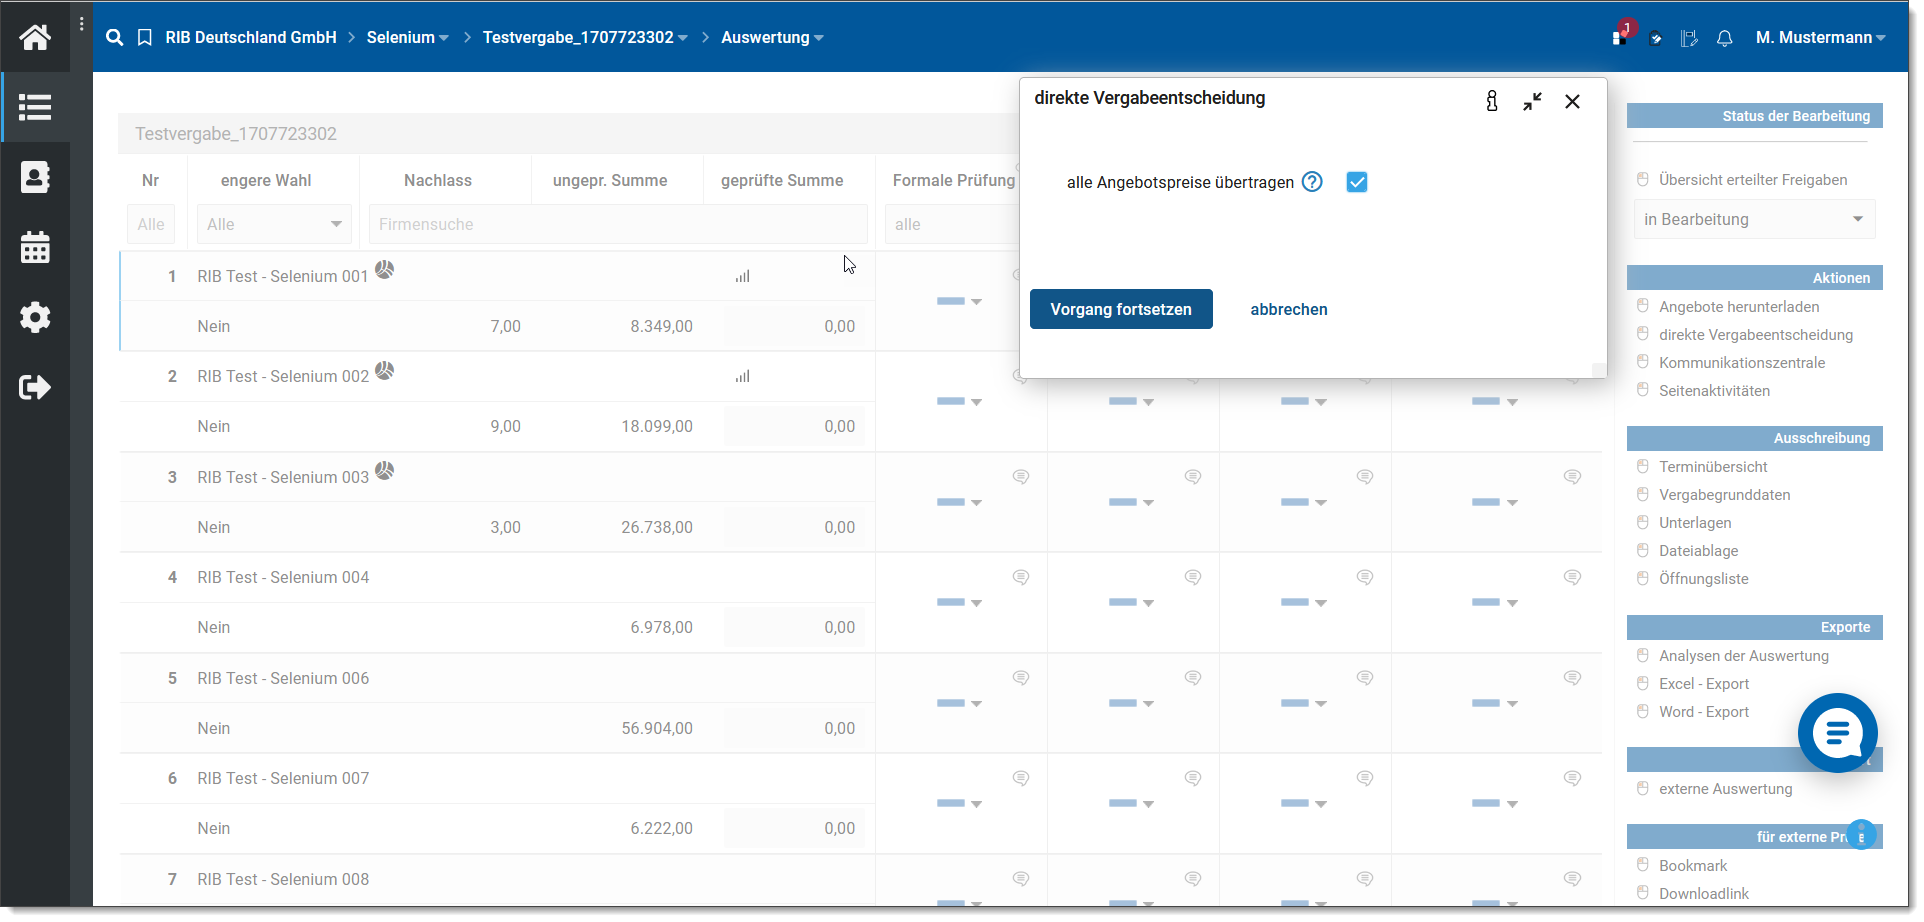This screenshot has width=1924, height=922.
Task: Click the Vorgang fortsetzen button
Action: click(x=1120, y=309)
